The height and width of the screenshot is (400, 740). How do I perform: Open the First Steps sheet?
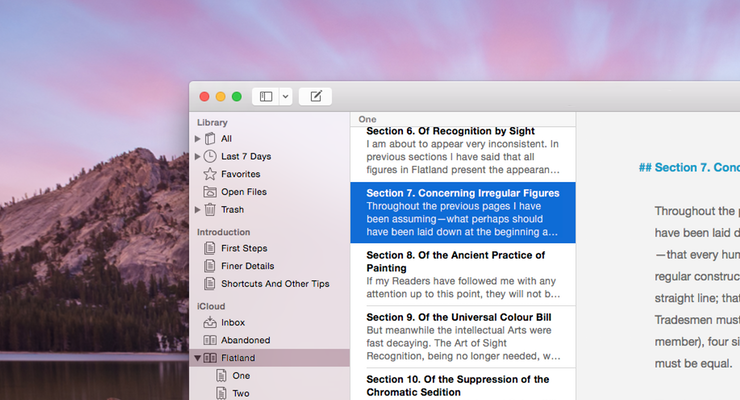(x=244, y=248)
